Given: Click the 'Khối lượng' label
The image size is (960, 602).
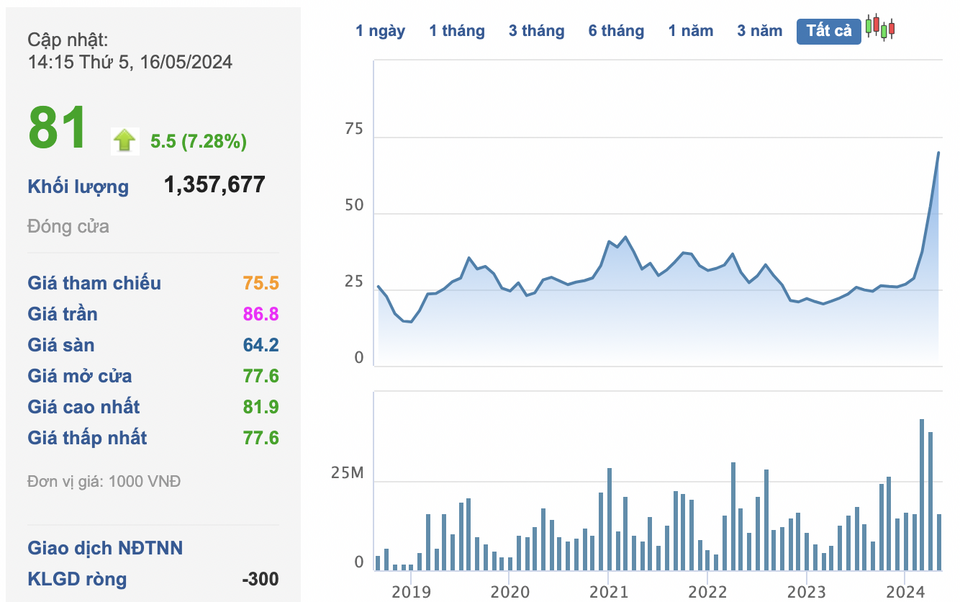Looking at the screenshot, I should pos(78,187).
